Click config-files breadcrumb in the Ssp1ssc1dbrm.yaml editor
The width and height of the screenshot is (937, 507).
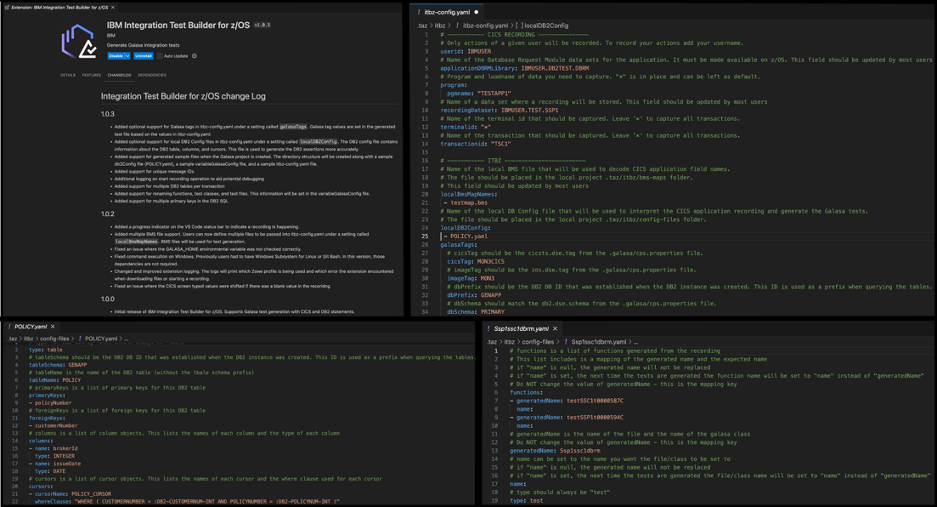click(538, 342)
